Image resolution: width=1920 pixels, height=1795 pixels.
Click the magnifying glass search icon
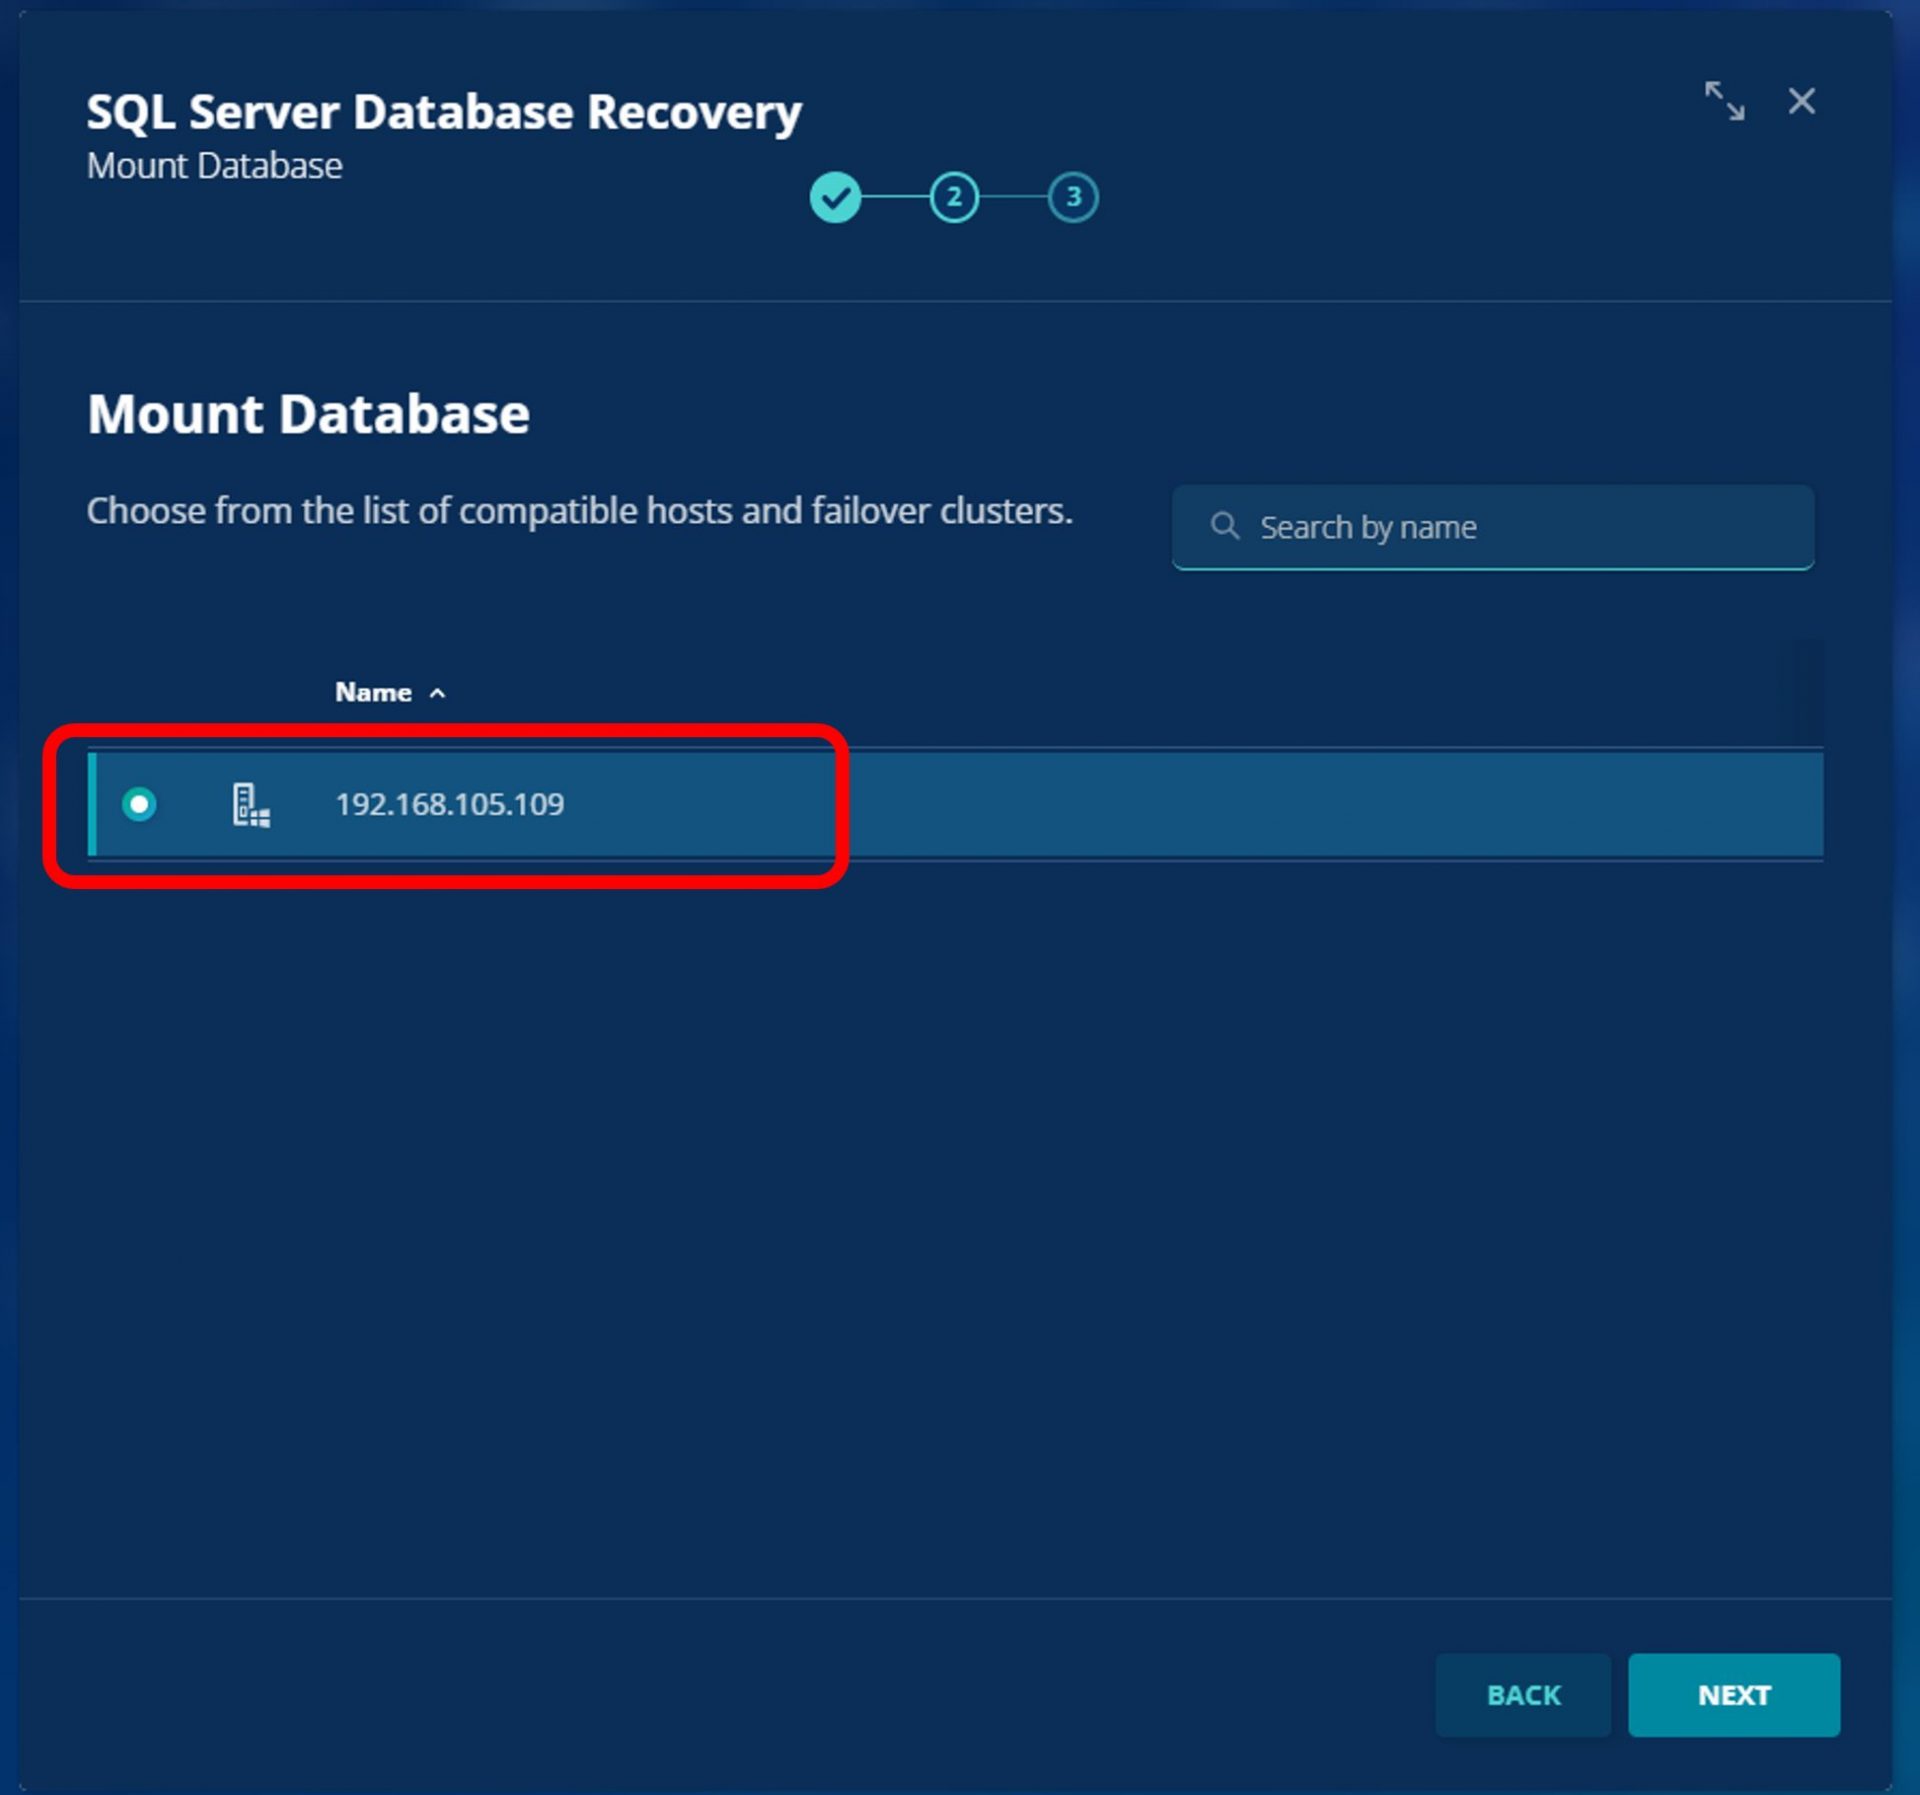point(1224,526)
